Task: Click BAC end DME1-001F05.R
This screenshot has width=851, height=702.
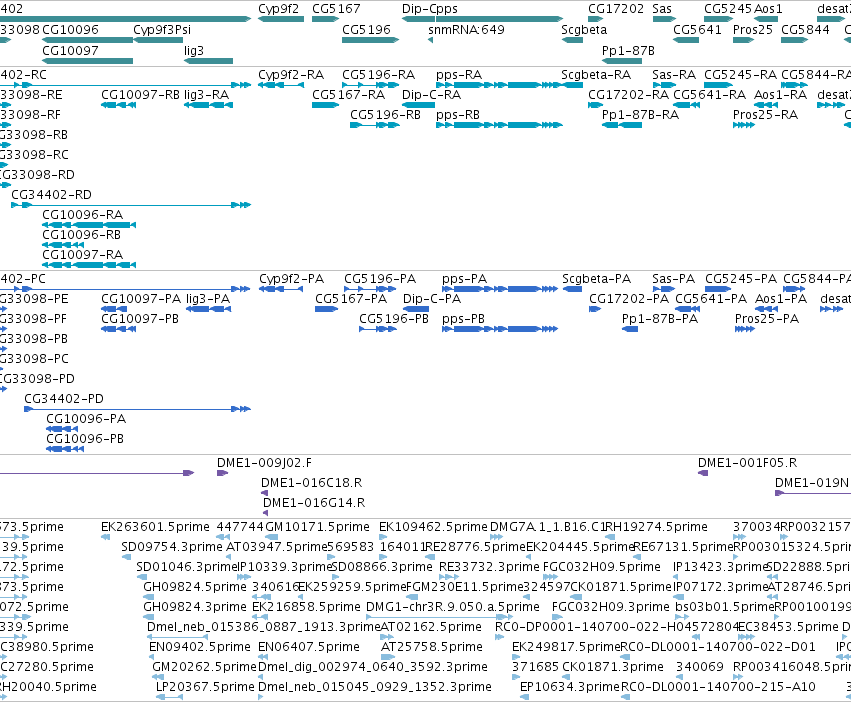Action: (x=747, y=463)
